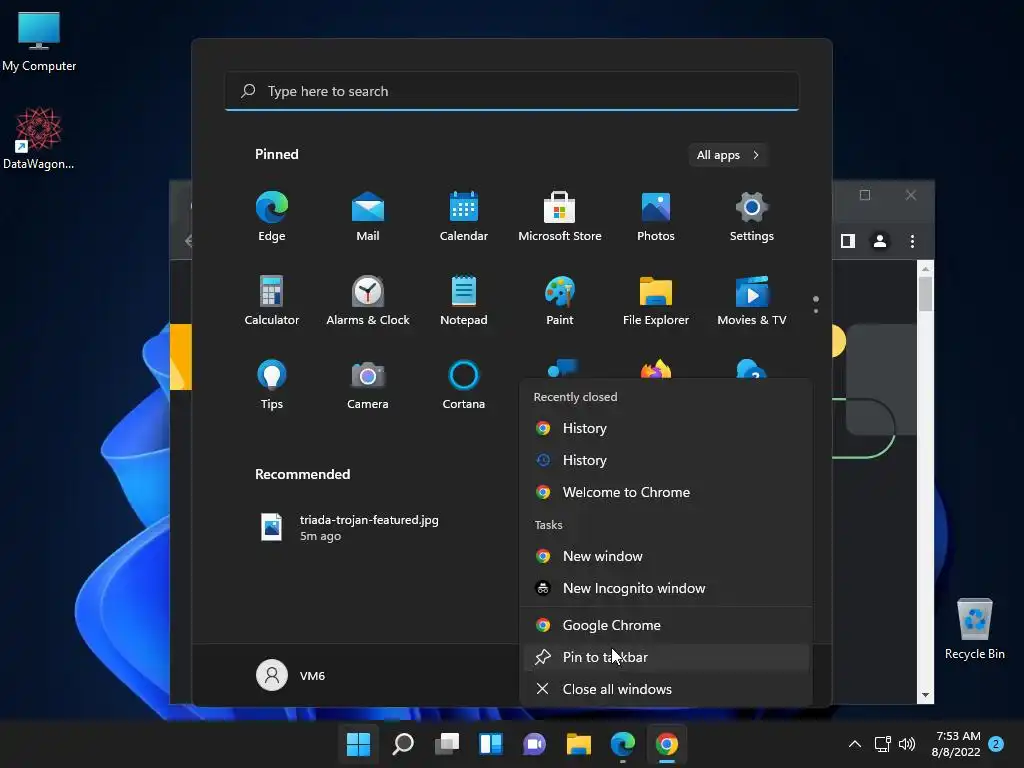The height and width of the screenshot is (768, 1024).
Task: Open Edge from pinned apps
Action: pos(272,217)
